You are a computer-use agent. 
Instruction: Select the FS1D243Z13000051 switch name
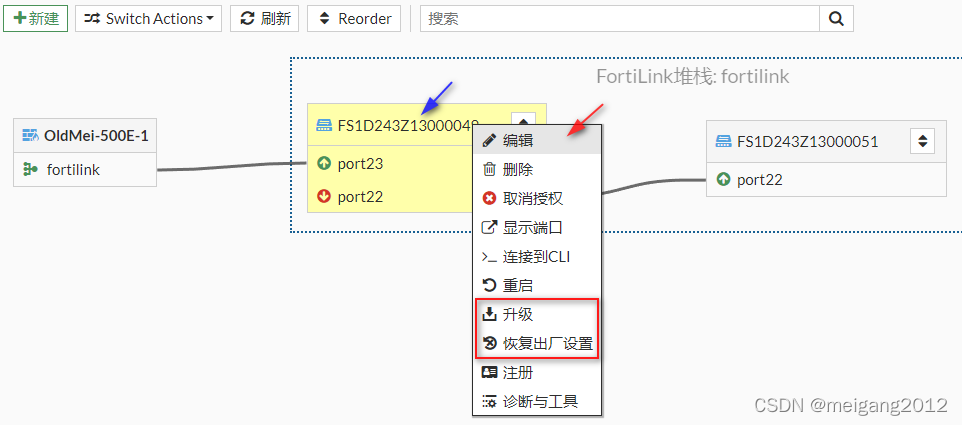pos(807,142)
